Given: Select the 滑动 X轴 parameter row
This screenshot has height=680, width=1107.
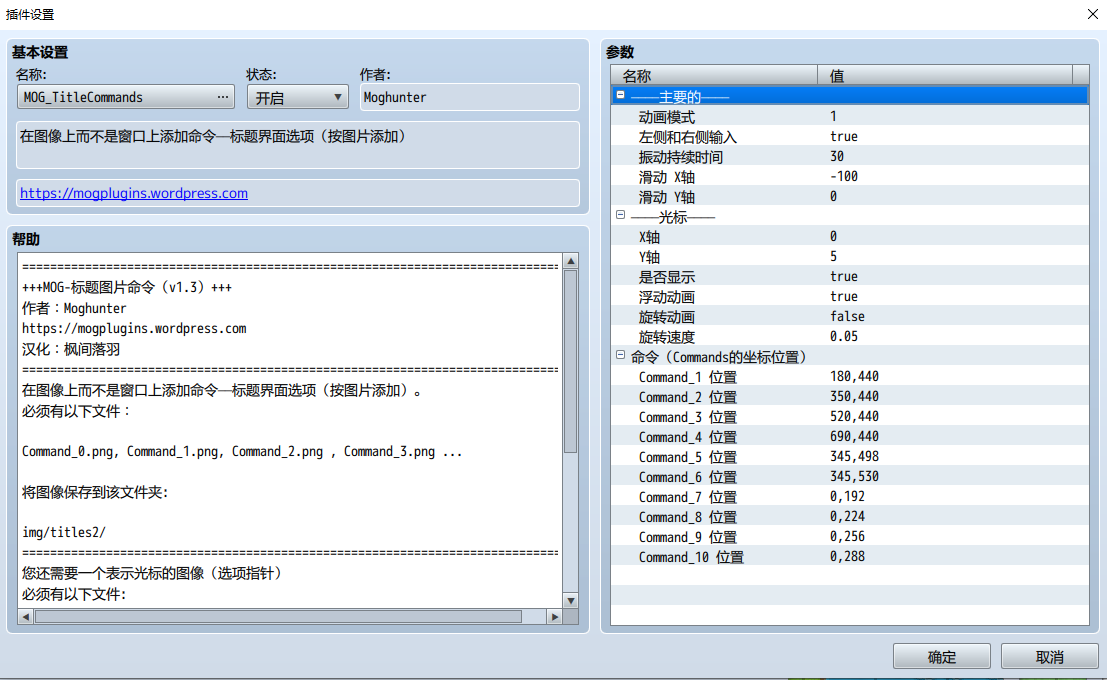Looking at the screenshot, I should [849, 177].
